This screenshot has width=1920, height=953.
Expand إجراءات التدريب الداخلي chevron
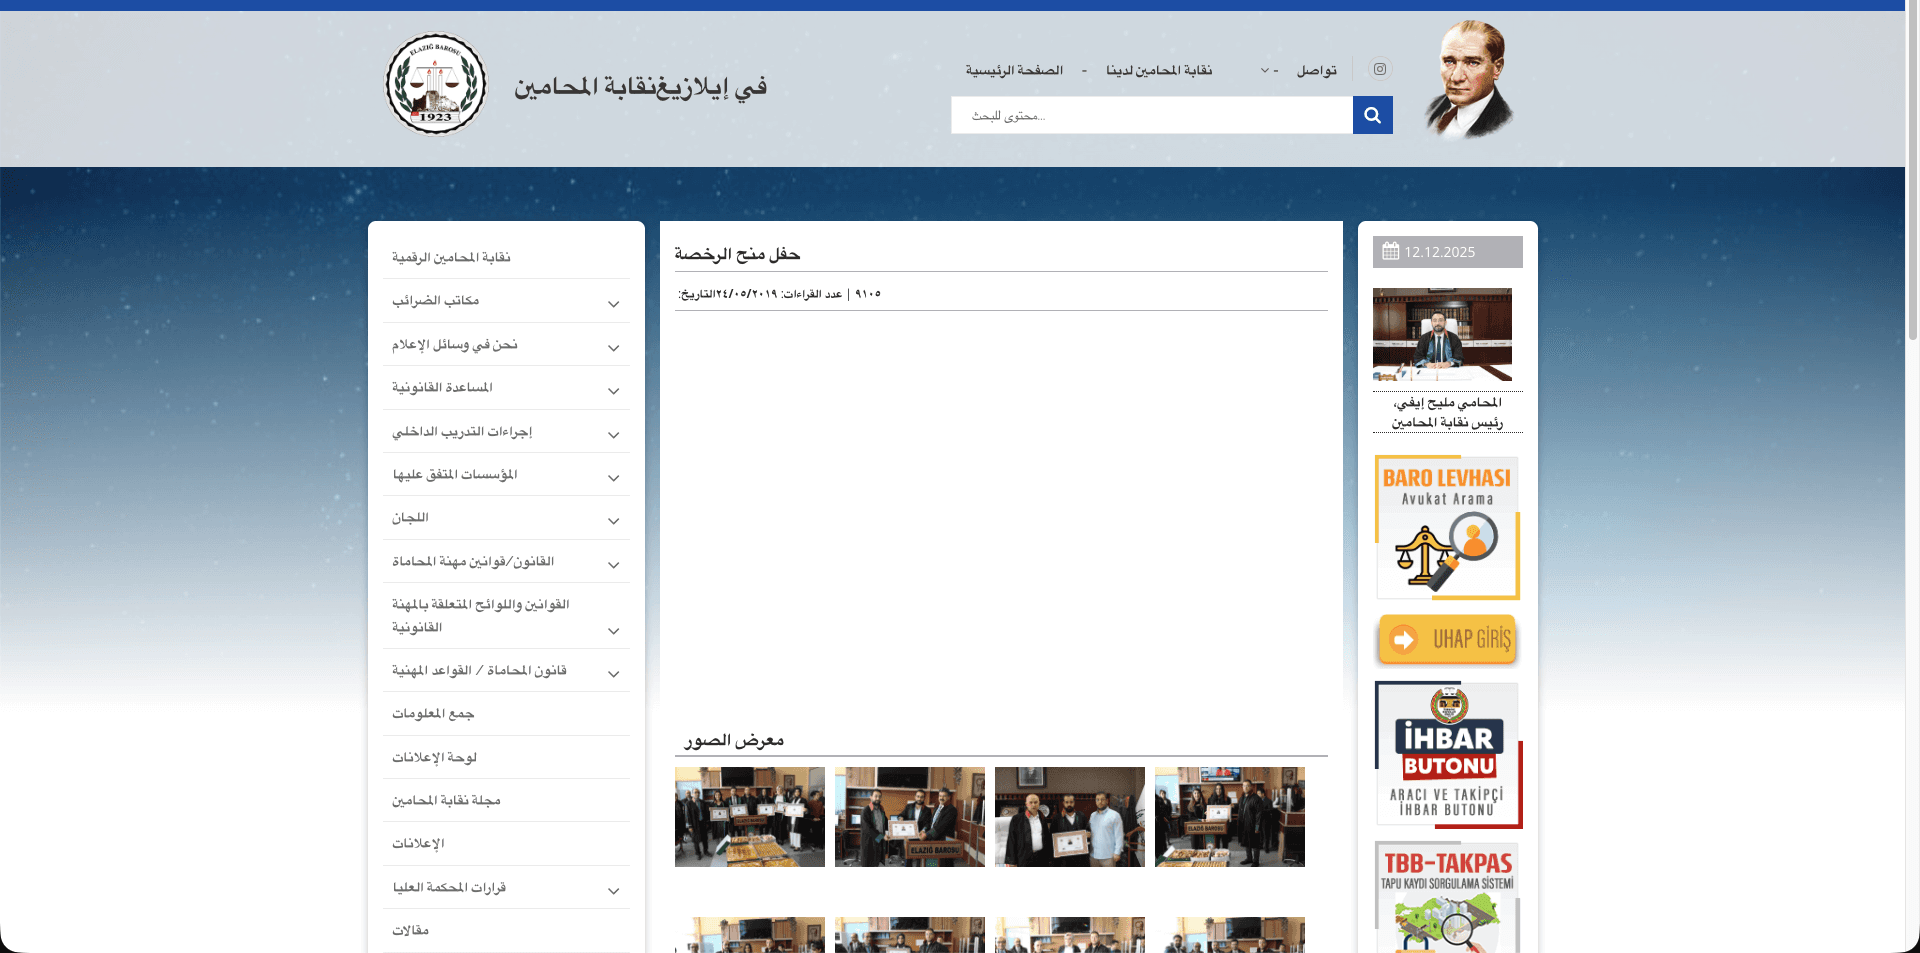pos(614,435)
